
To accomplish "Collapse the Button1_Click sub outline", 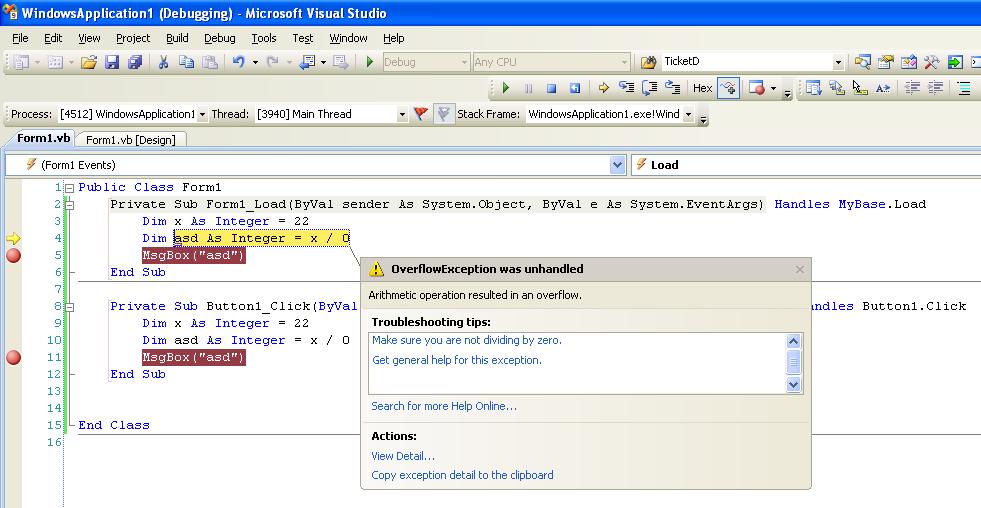I will [x=69, y=307].
